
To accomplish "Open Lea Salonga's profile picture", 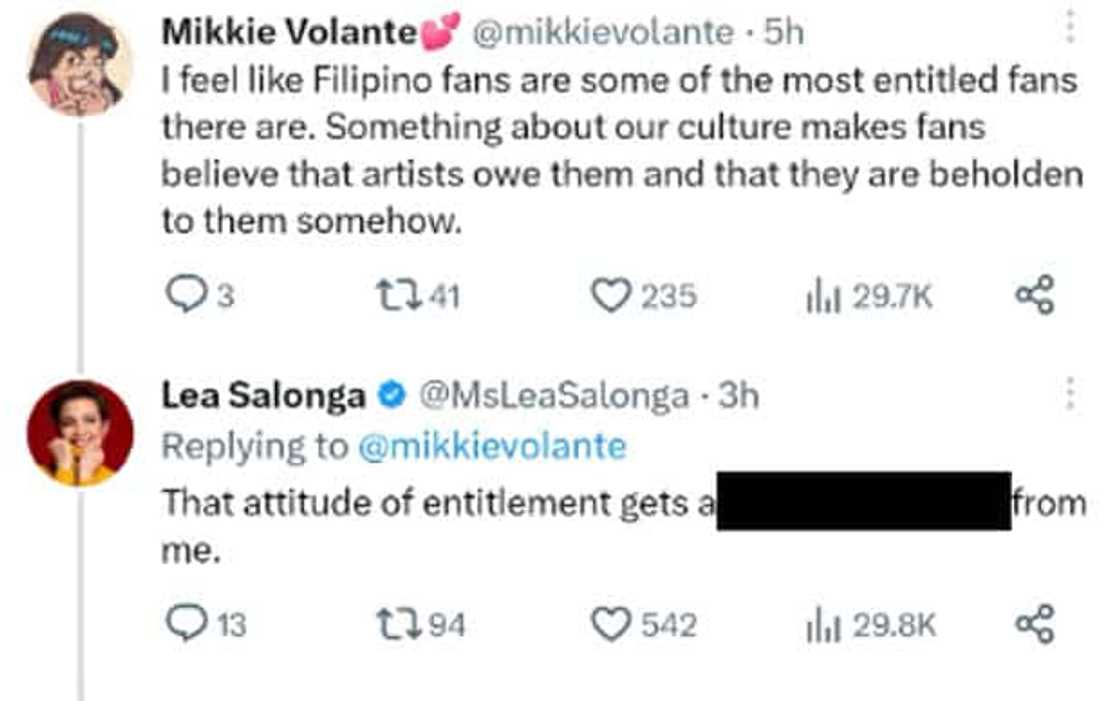I will pyautogui.click(x=78, y=433).
